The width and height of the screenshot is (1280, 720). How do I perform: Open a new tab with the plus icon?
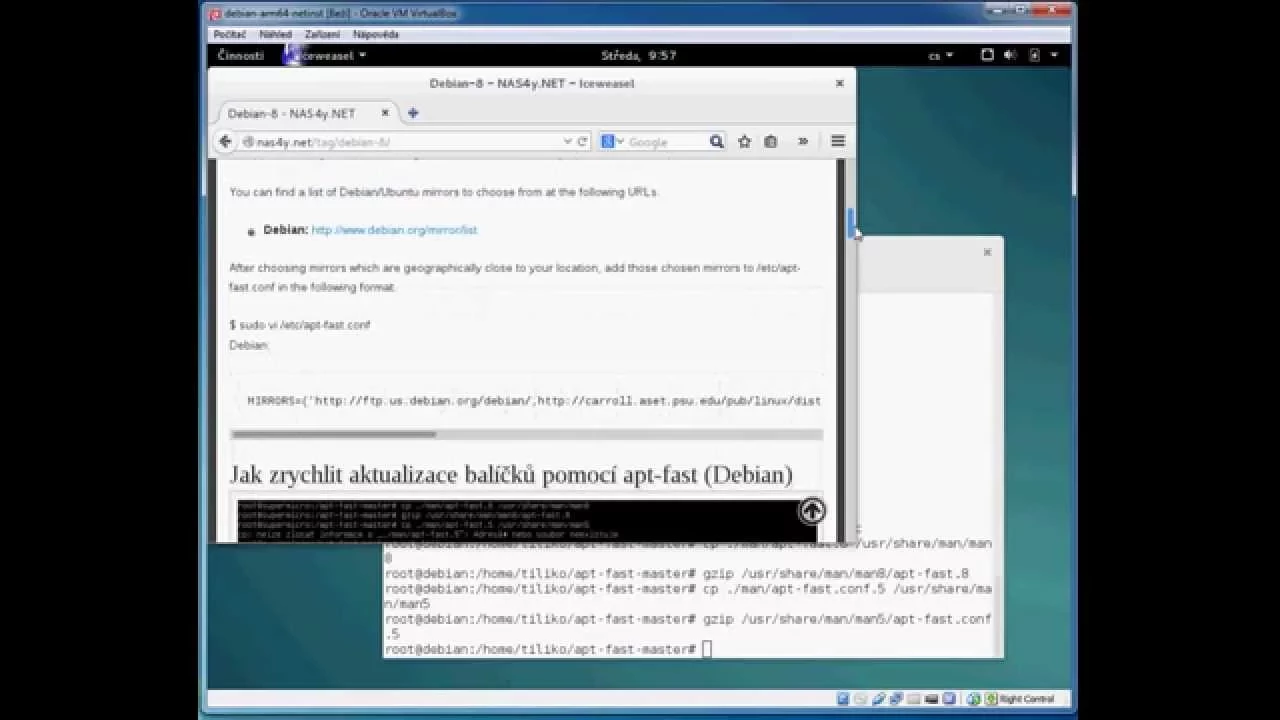coord(413,113)
